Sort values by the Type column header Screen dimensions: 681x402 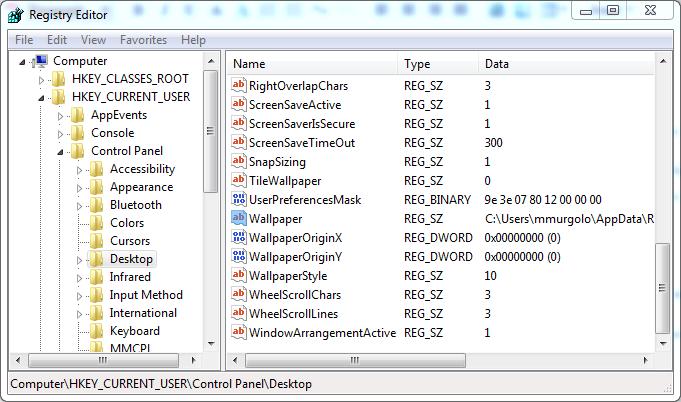[x=438, y=64]
